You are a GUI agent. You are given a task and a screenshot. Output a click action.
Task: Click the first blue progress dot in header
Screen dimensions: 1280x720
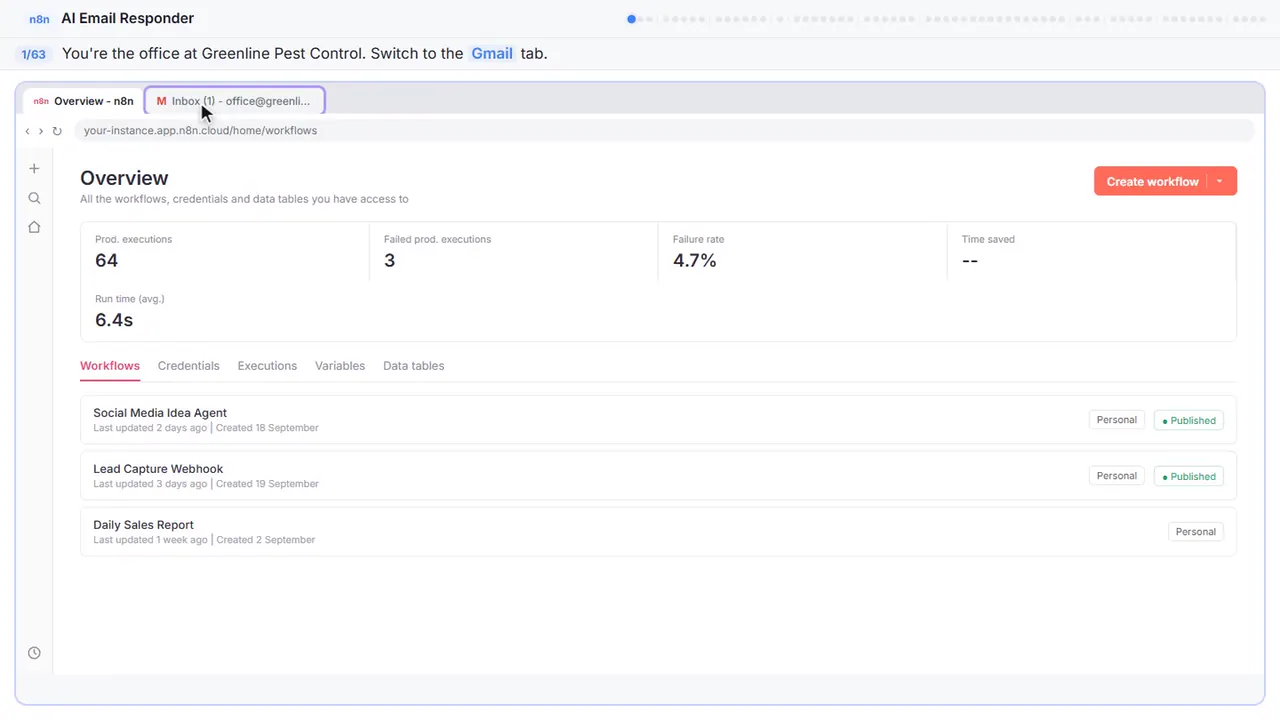pyautogui.click(x=631, y=19)
